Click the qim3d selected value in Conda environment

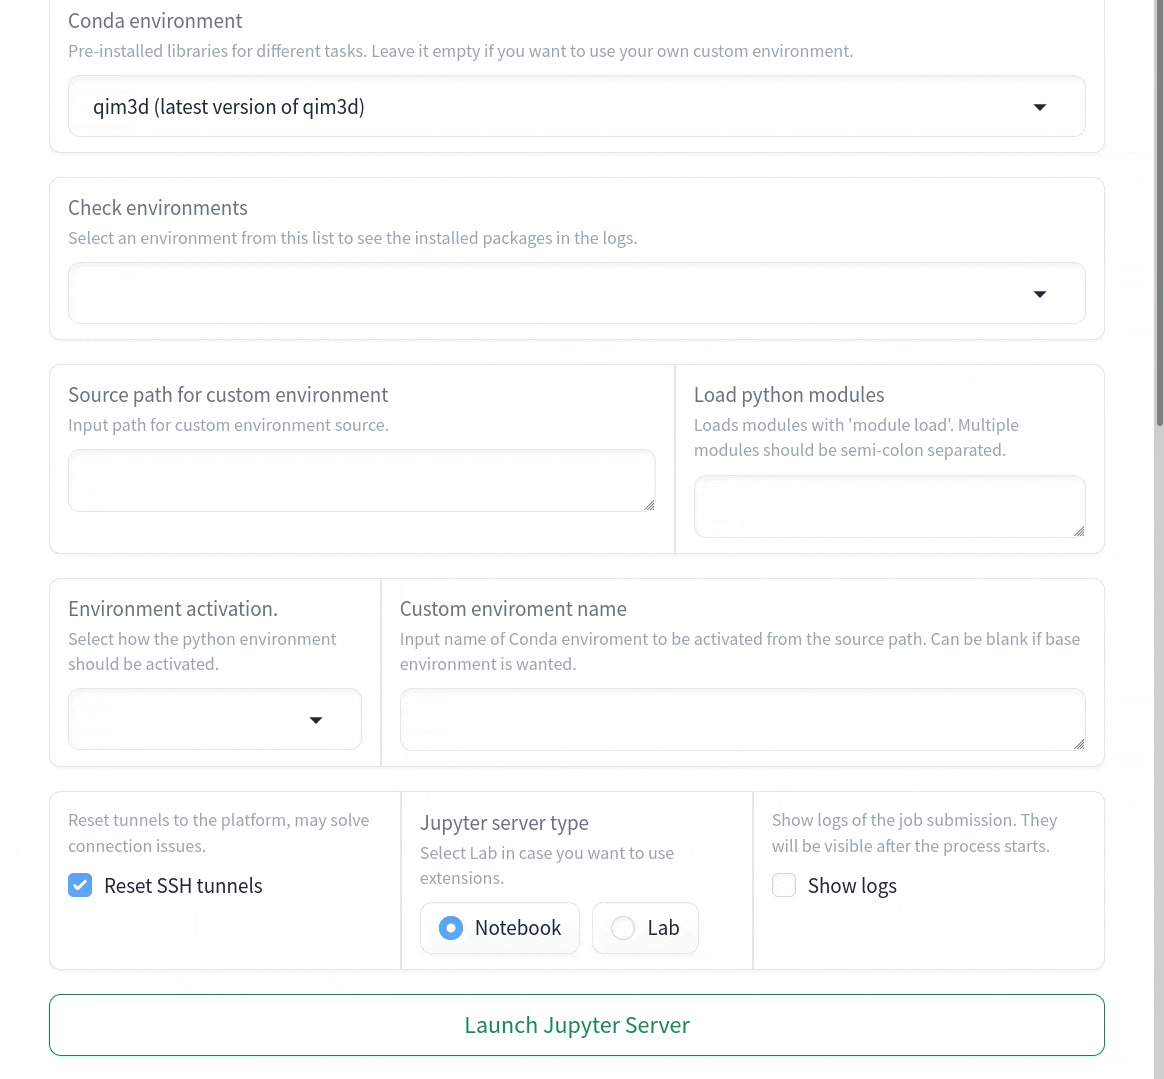click(x=229, y=107)
